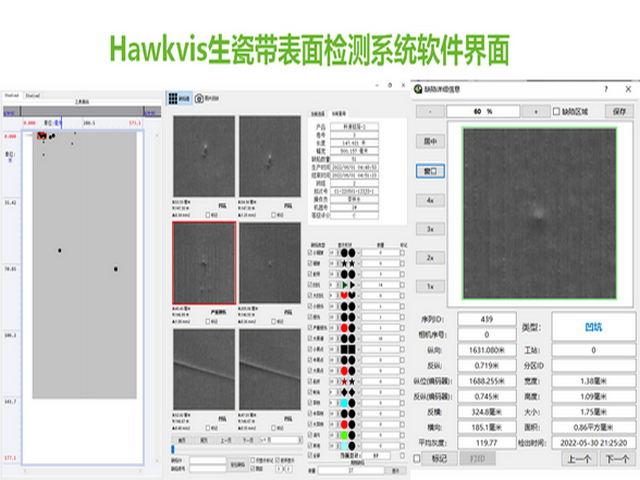Uncheck the defect type in the green triangle row
640x480 pixels.
[x=310, y=285]
